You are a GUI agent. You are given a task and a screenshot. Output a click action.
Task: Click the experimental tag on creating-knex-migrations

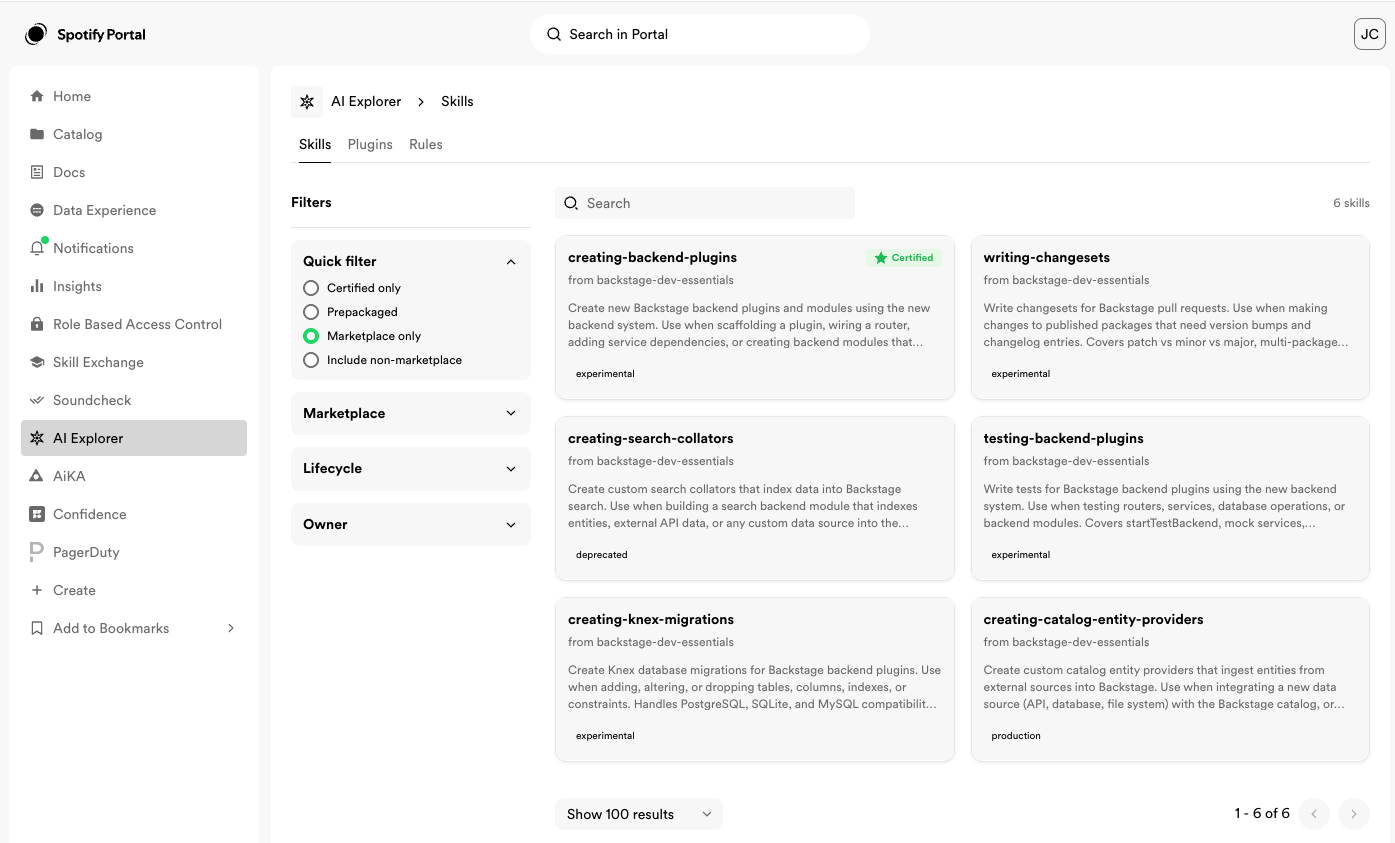point(605,736)
